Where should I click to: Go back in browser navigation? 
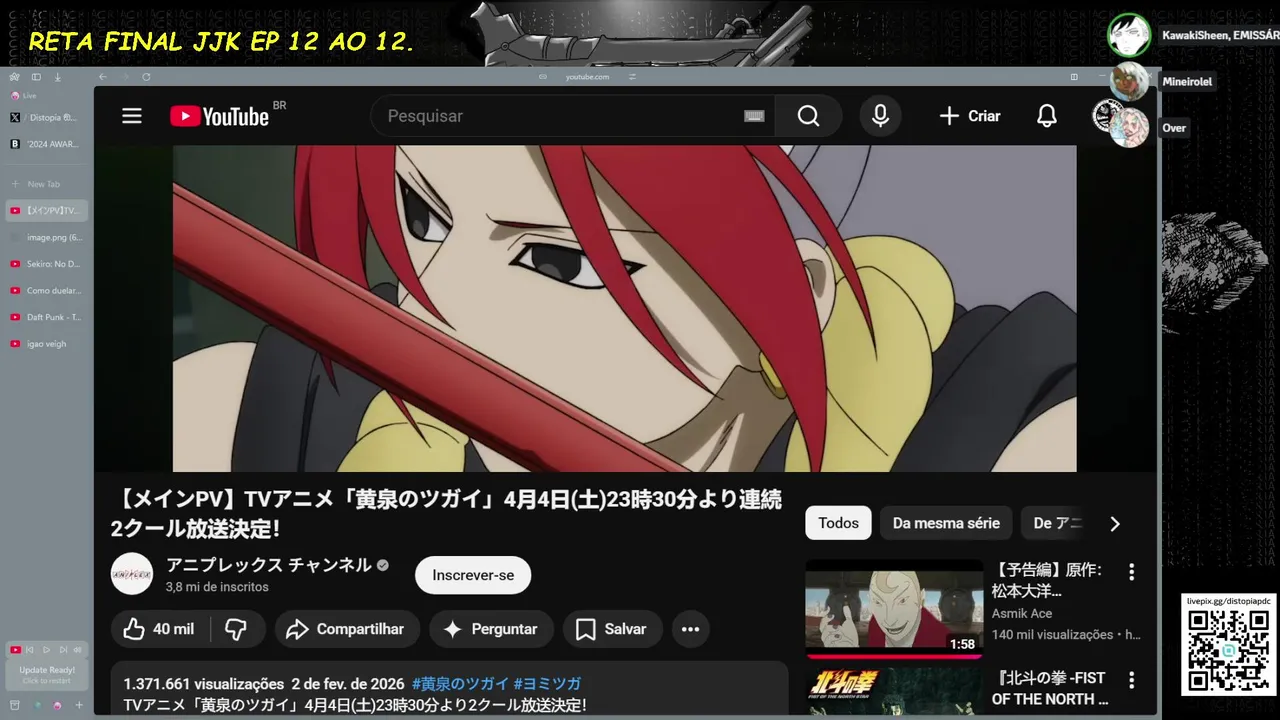(102, 77)
